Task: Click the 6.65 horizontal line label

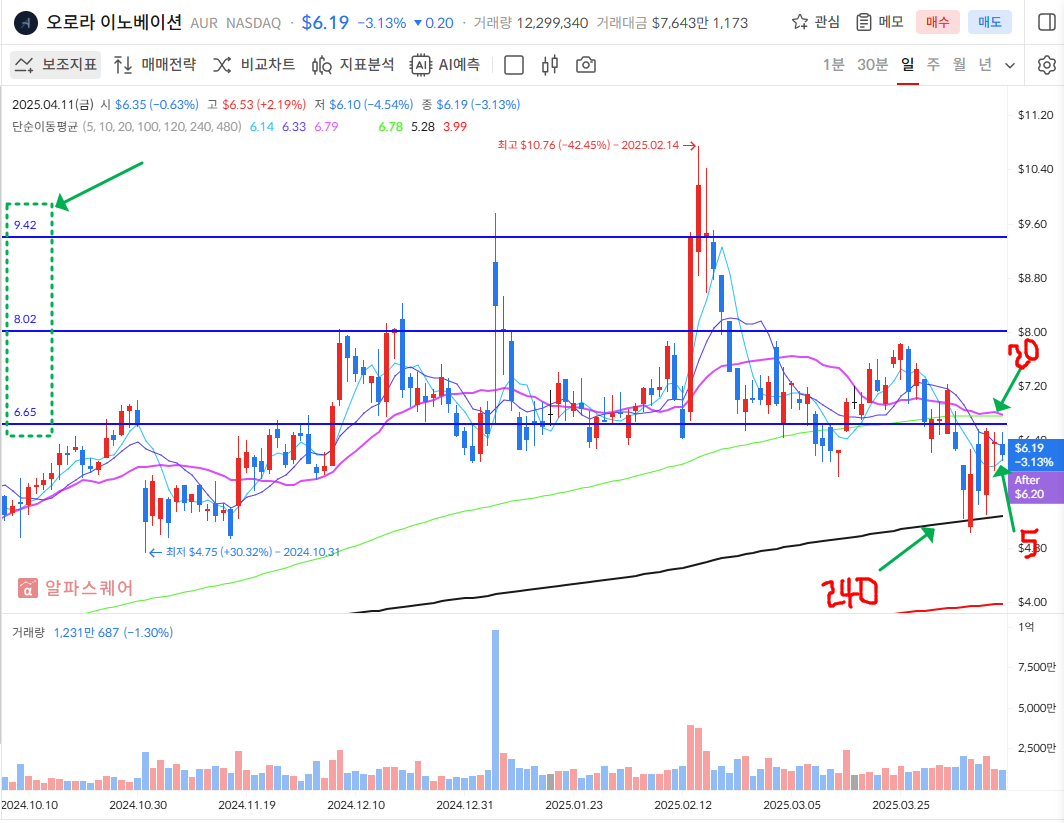Action: pyautogui.click(x=25, y=412)
